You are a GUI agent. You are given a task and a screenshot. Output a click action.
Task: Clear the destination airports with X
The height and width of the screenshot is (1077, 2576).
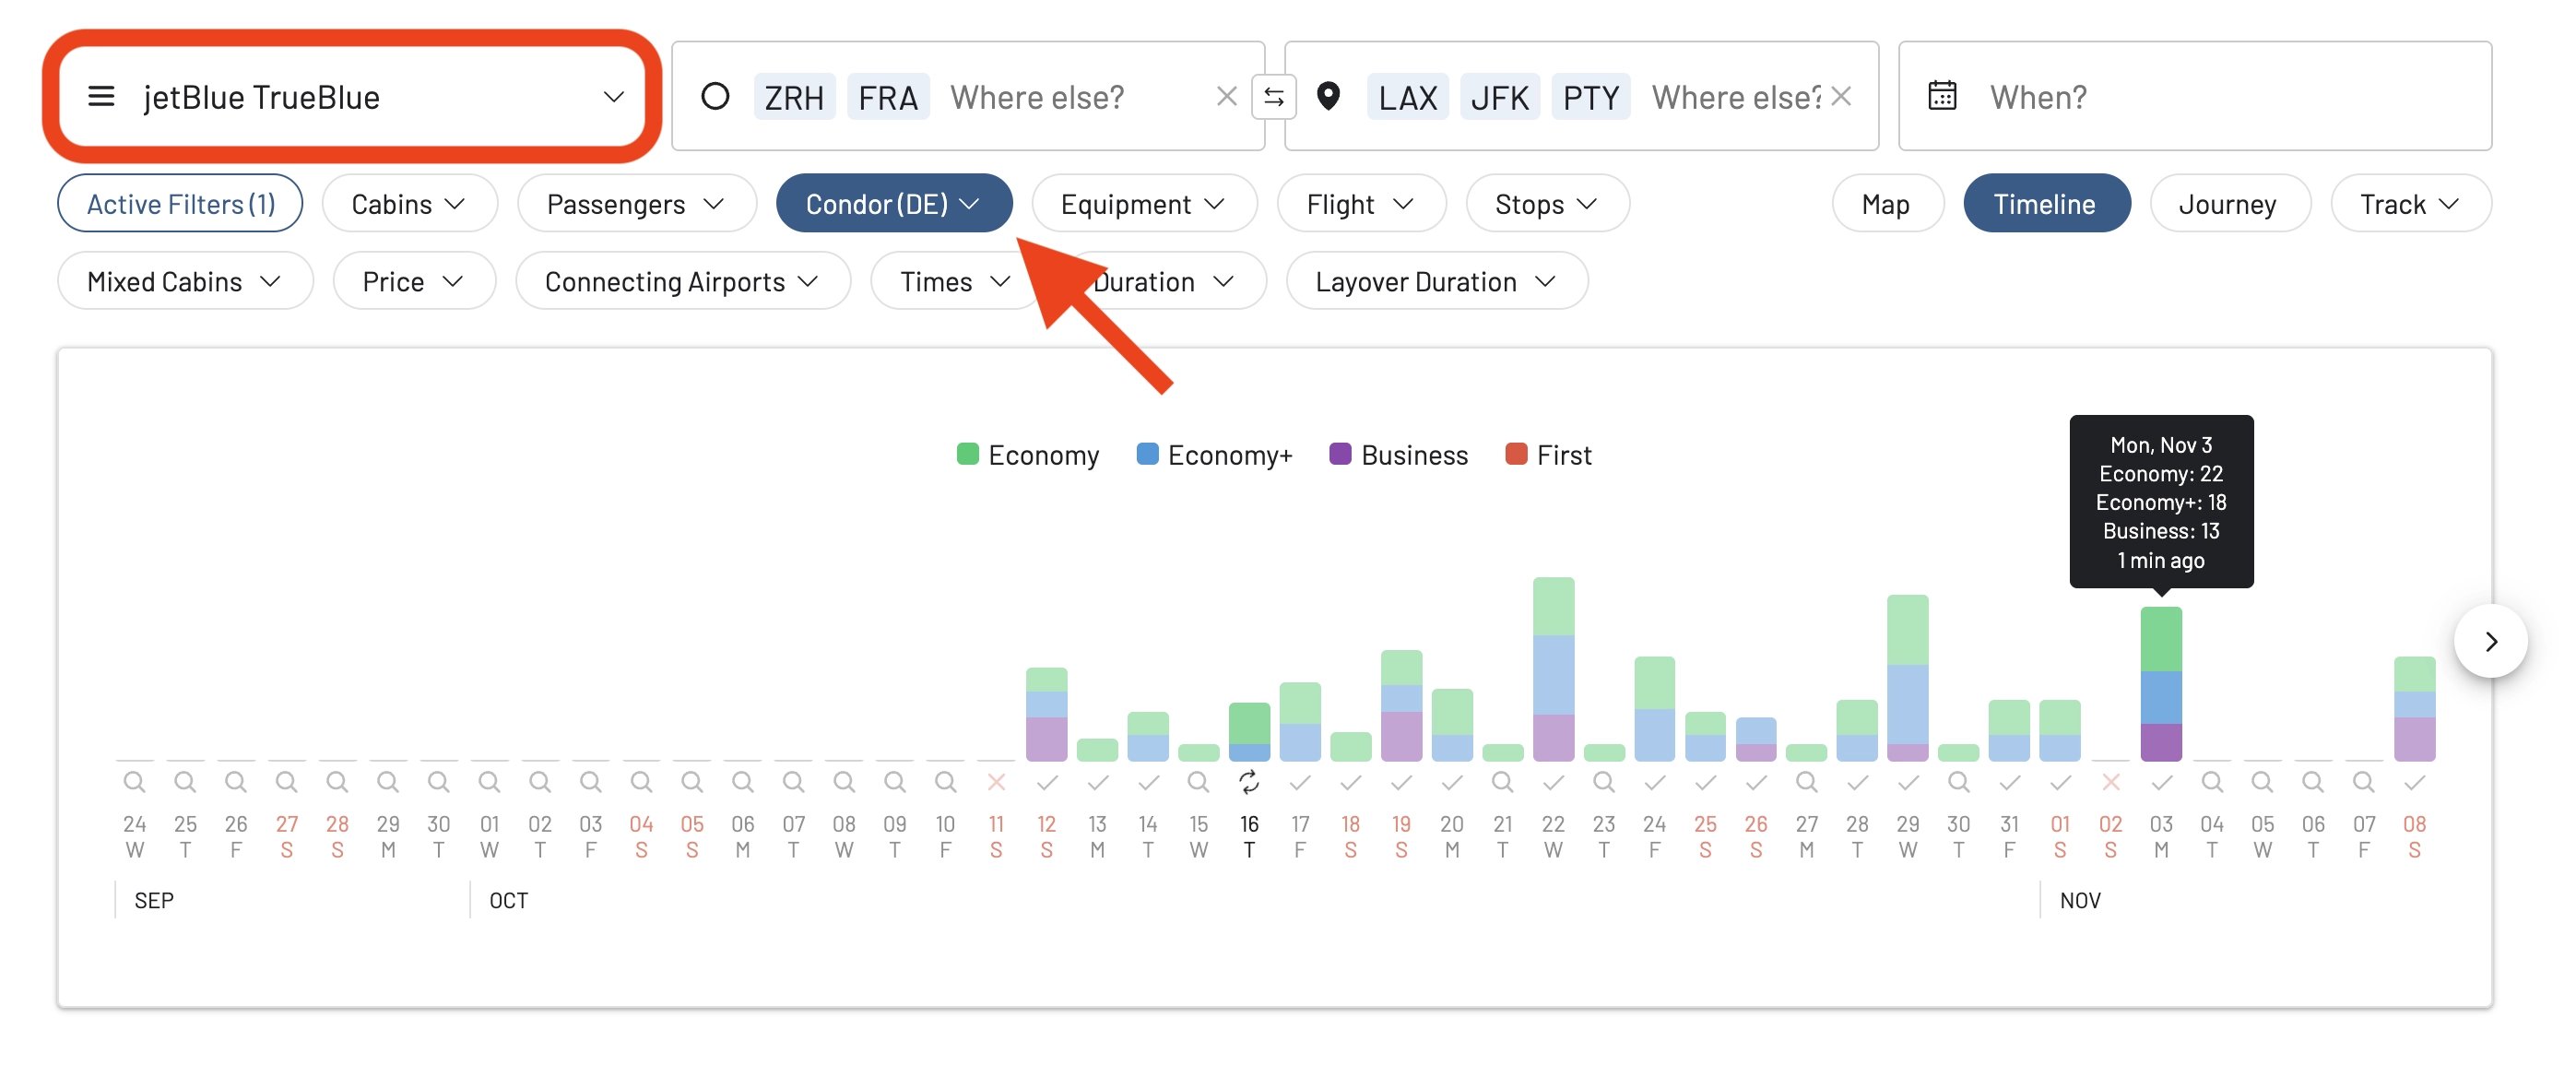tap(1841, 97)
